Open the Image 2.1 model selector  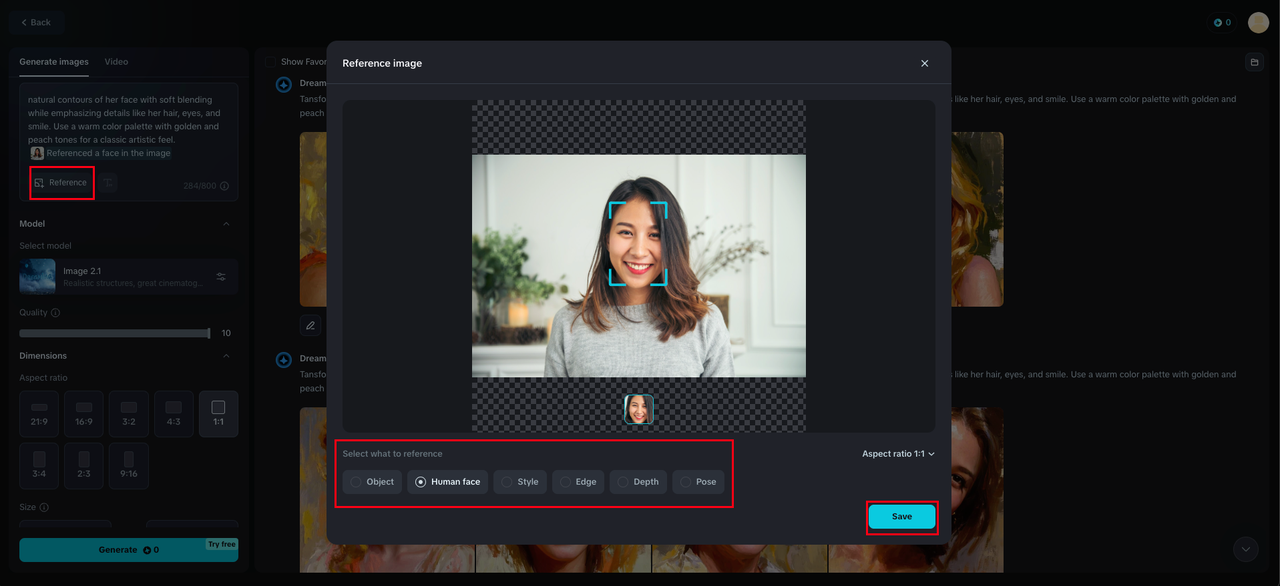point(128,277)
